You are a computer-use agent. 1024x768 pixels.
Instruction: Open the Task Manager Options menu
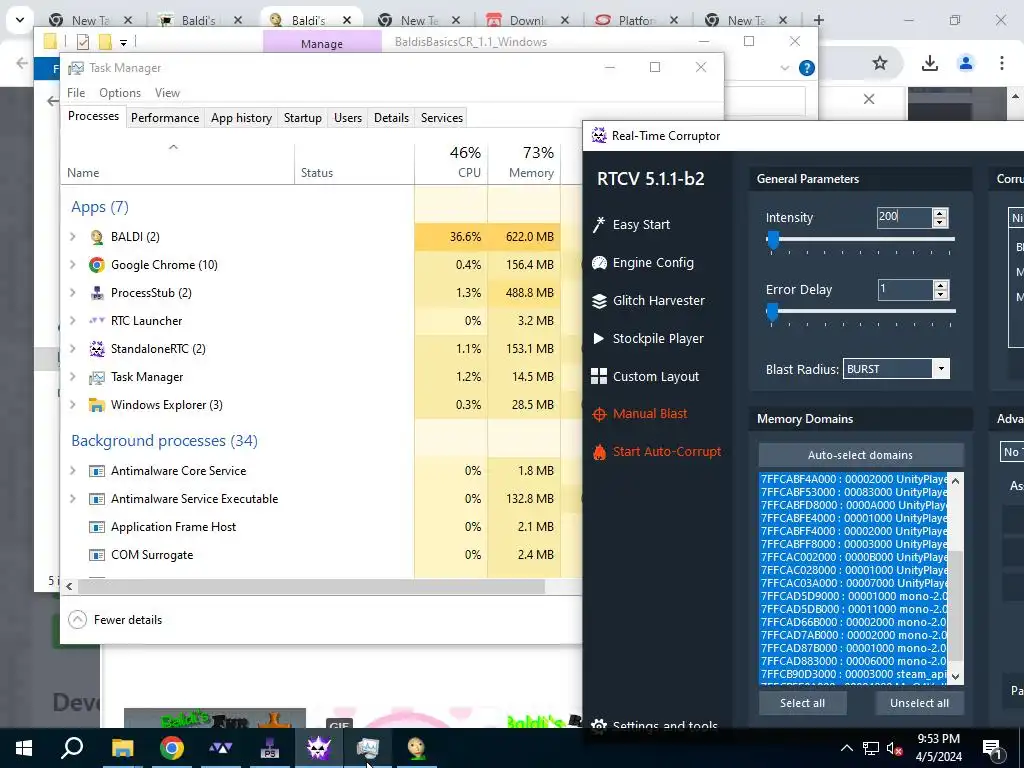120,93
